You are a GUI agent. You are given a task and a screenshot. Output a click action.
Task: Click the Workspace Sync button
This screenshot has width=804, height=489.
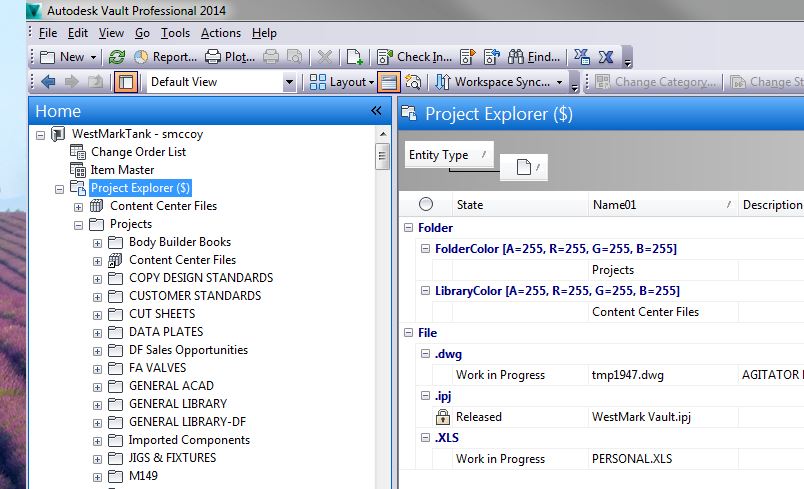492,82
